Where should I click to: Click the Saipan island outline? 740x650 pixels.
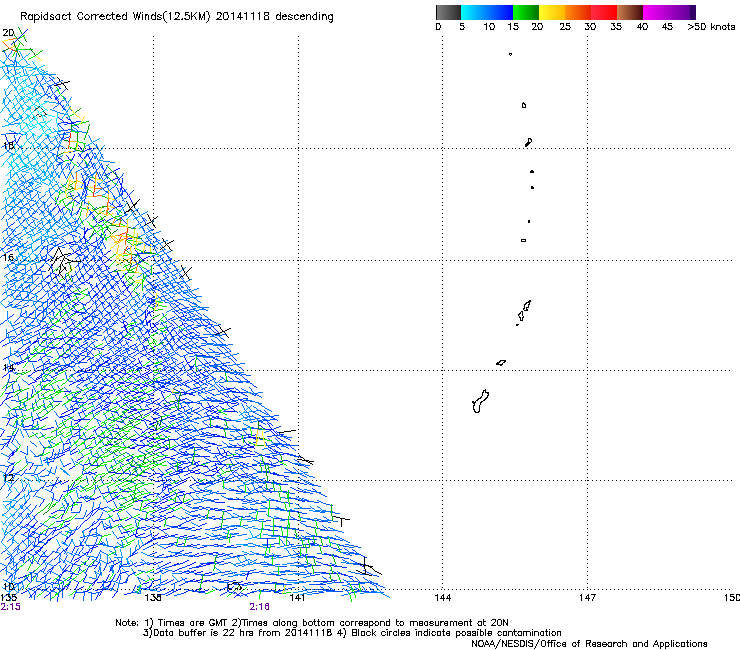pos(527,305)
